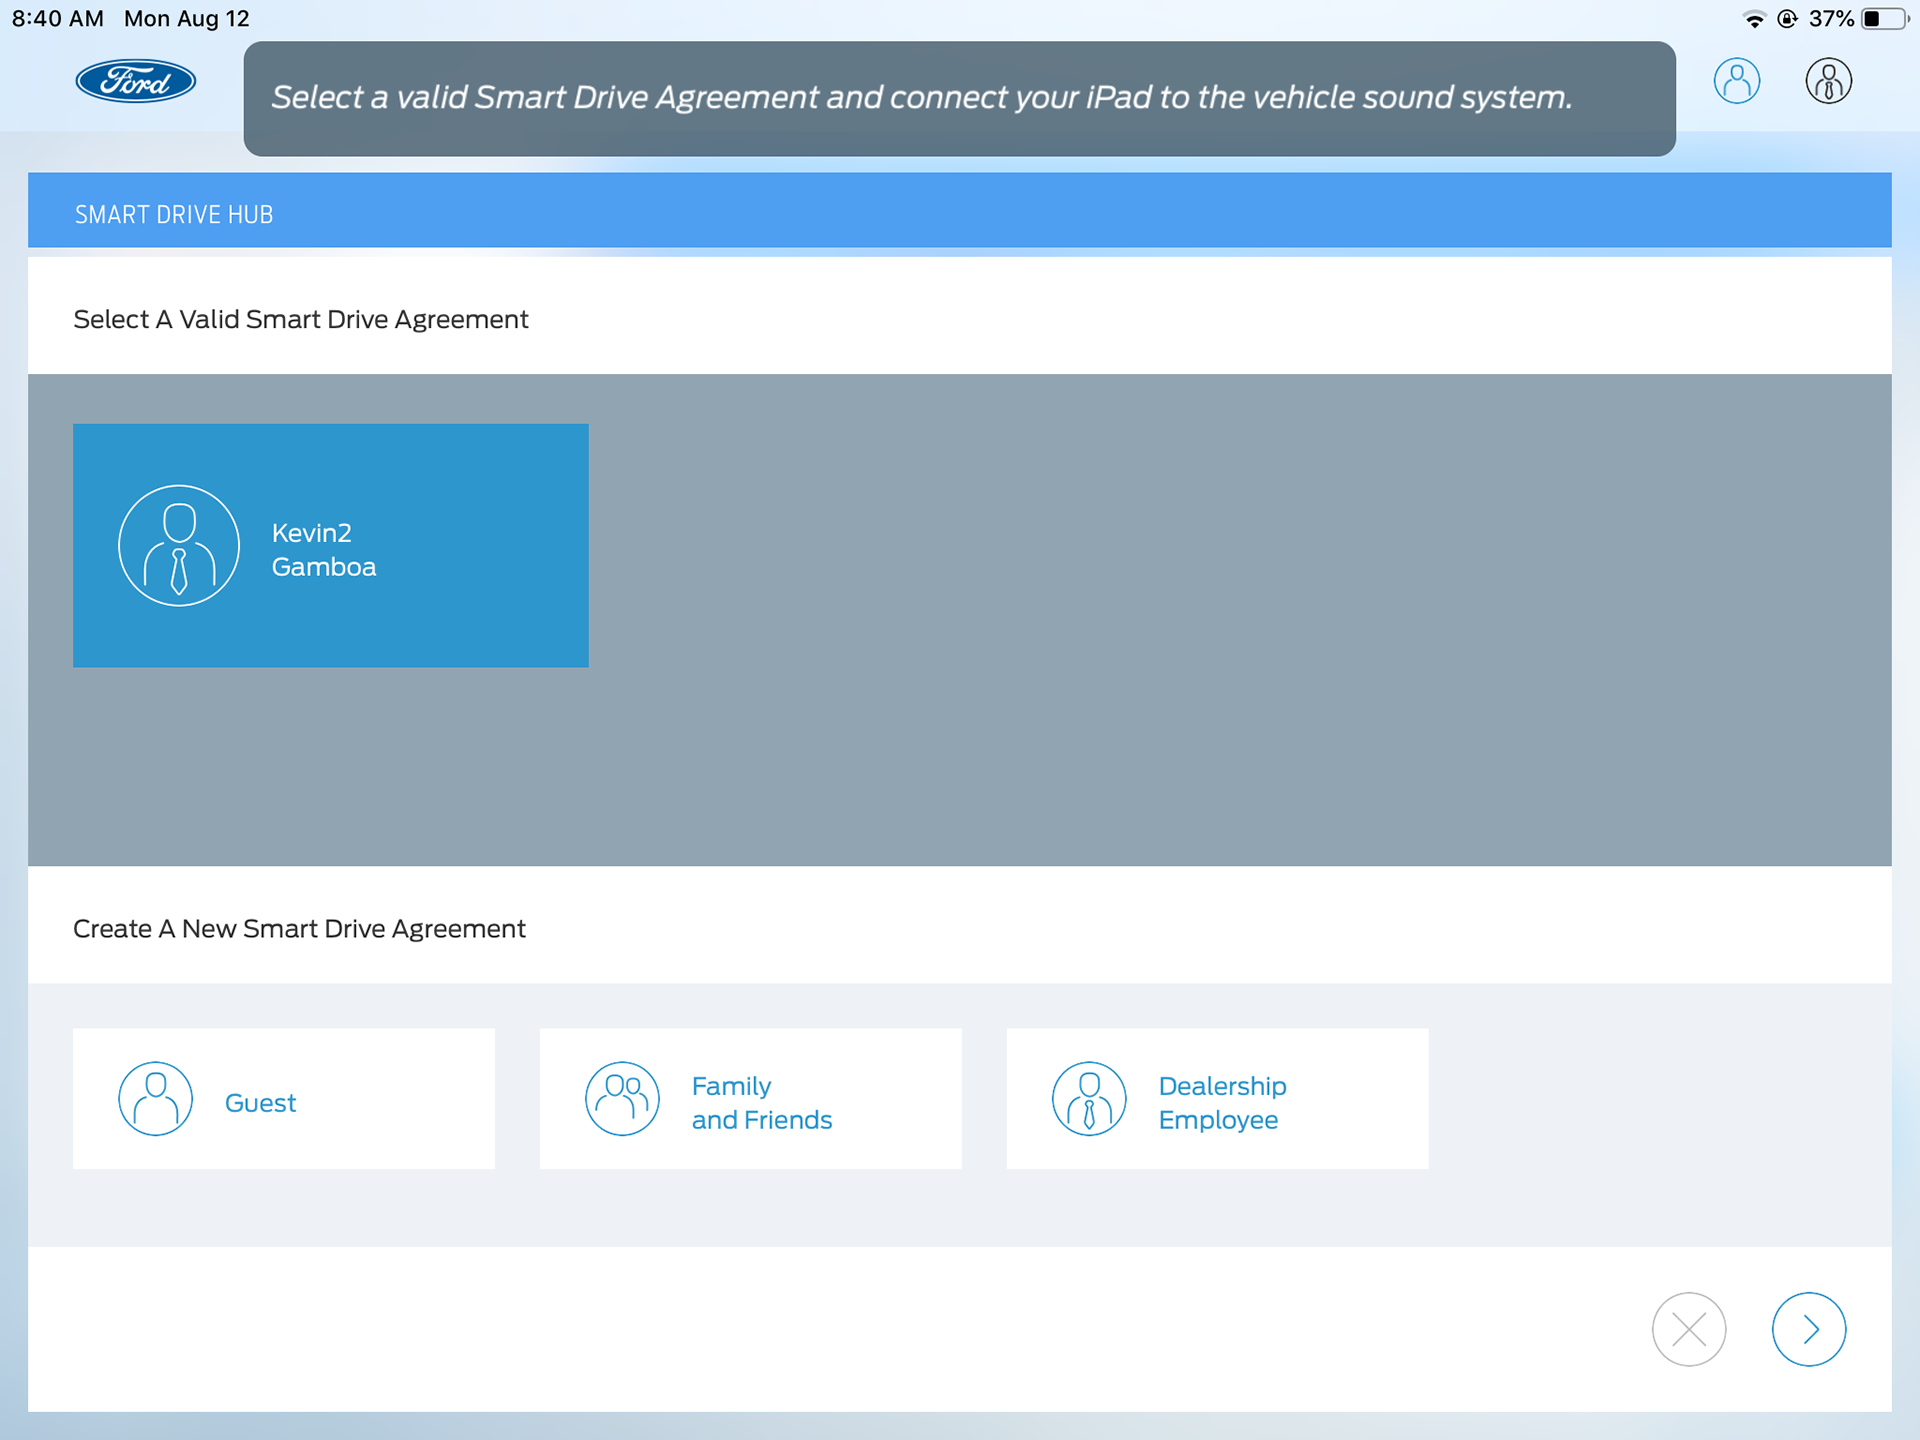Open the dealership employee icon in header
The height and width of the screenshot is (1440, 1920).
pos(1828,81)
